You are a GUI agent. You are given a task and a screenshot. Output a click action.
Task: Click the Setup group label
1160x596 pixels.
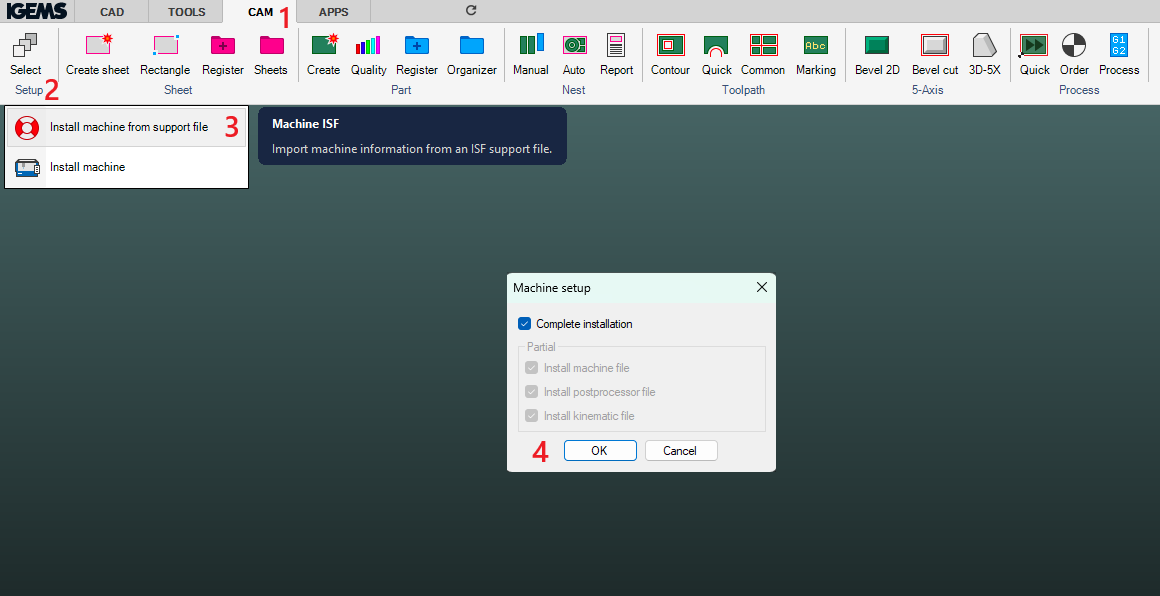pos(29,90)
